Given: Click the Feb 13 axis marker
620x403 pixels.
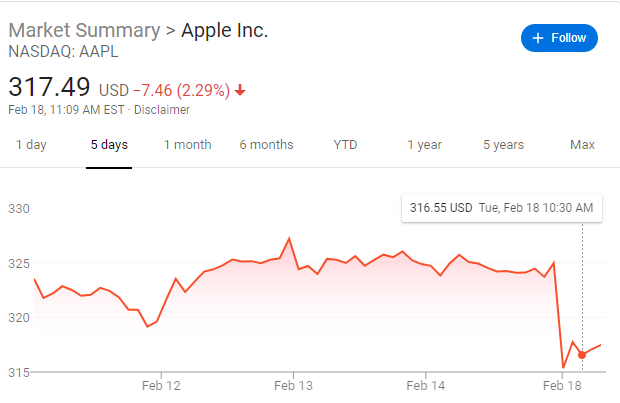Looking at the screenshot, I should pyautogui.click(x=293, y=385).
